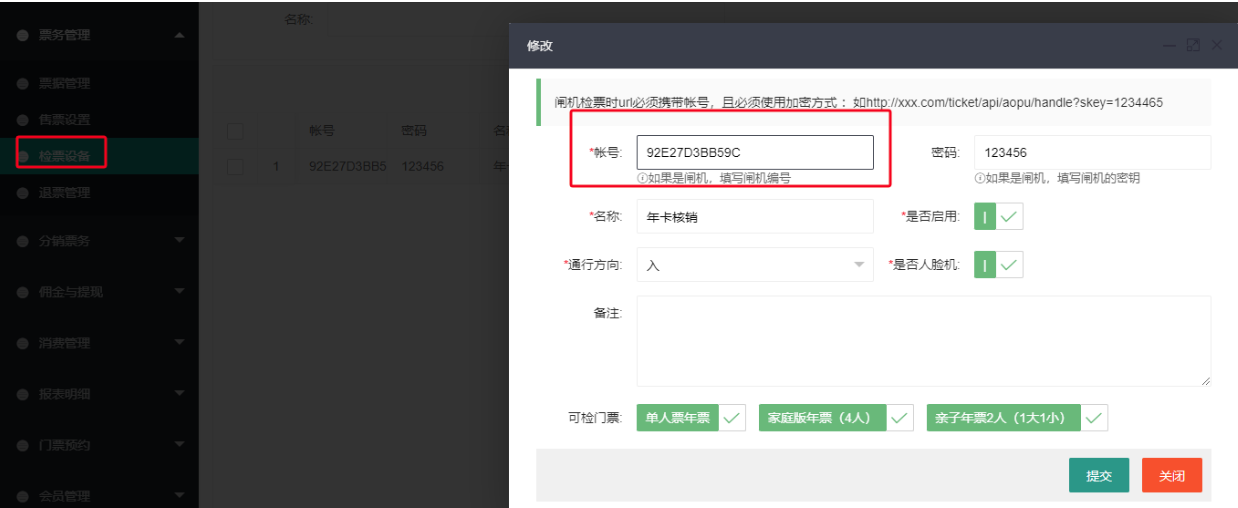Click the 密码 hint about 闸机的密钥

click(x=1057, y=178)
